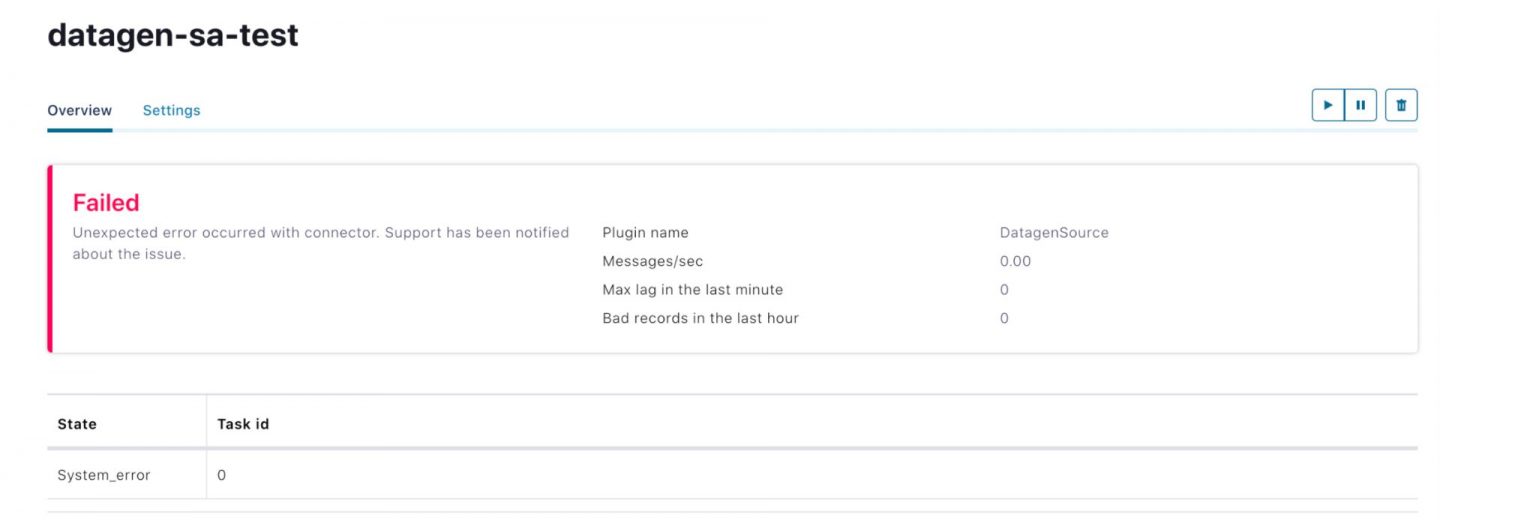This screenshot has height=530, width=1536.
Task: Select the datagen-sa-test connector title
Action: click(173, 36)
